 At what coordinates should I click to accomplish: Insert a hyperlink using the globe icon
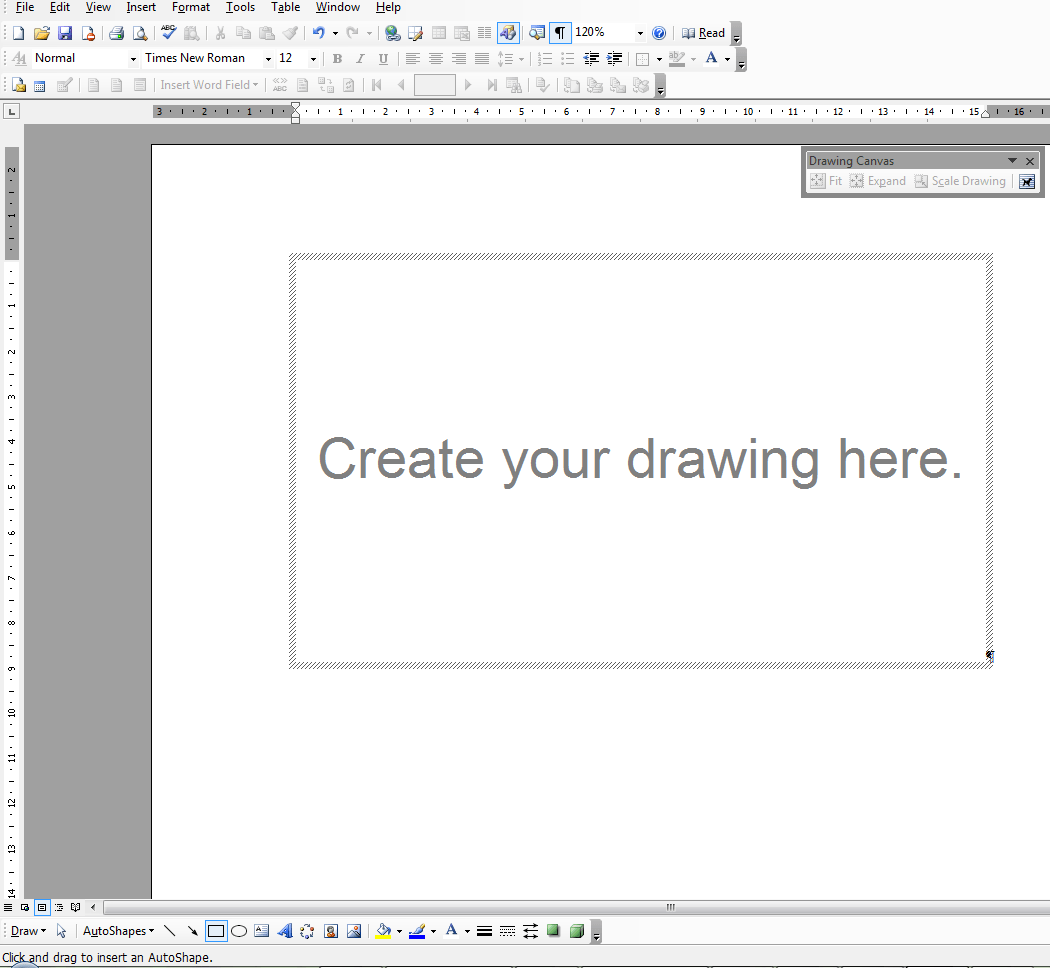pos(392,33)
